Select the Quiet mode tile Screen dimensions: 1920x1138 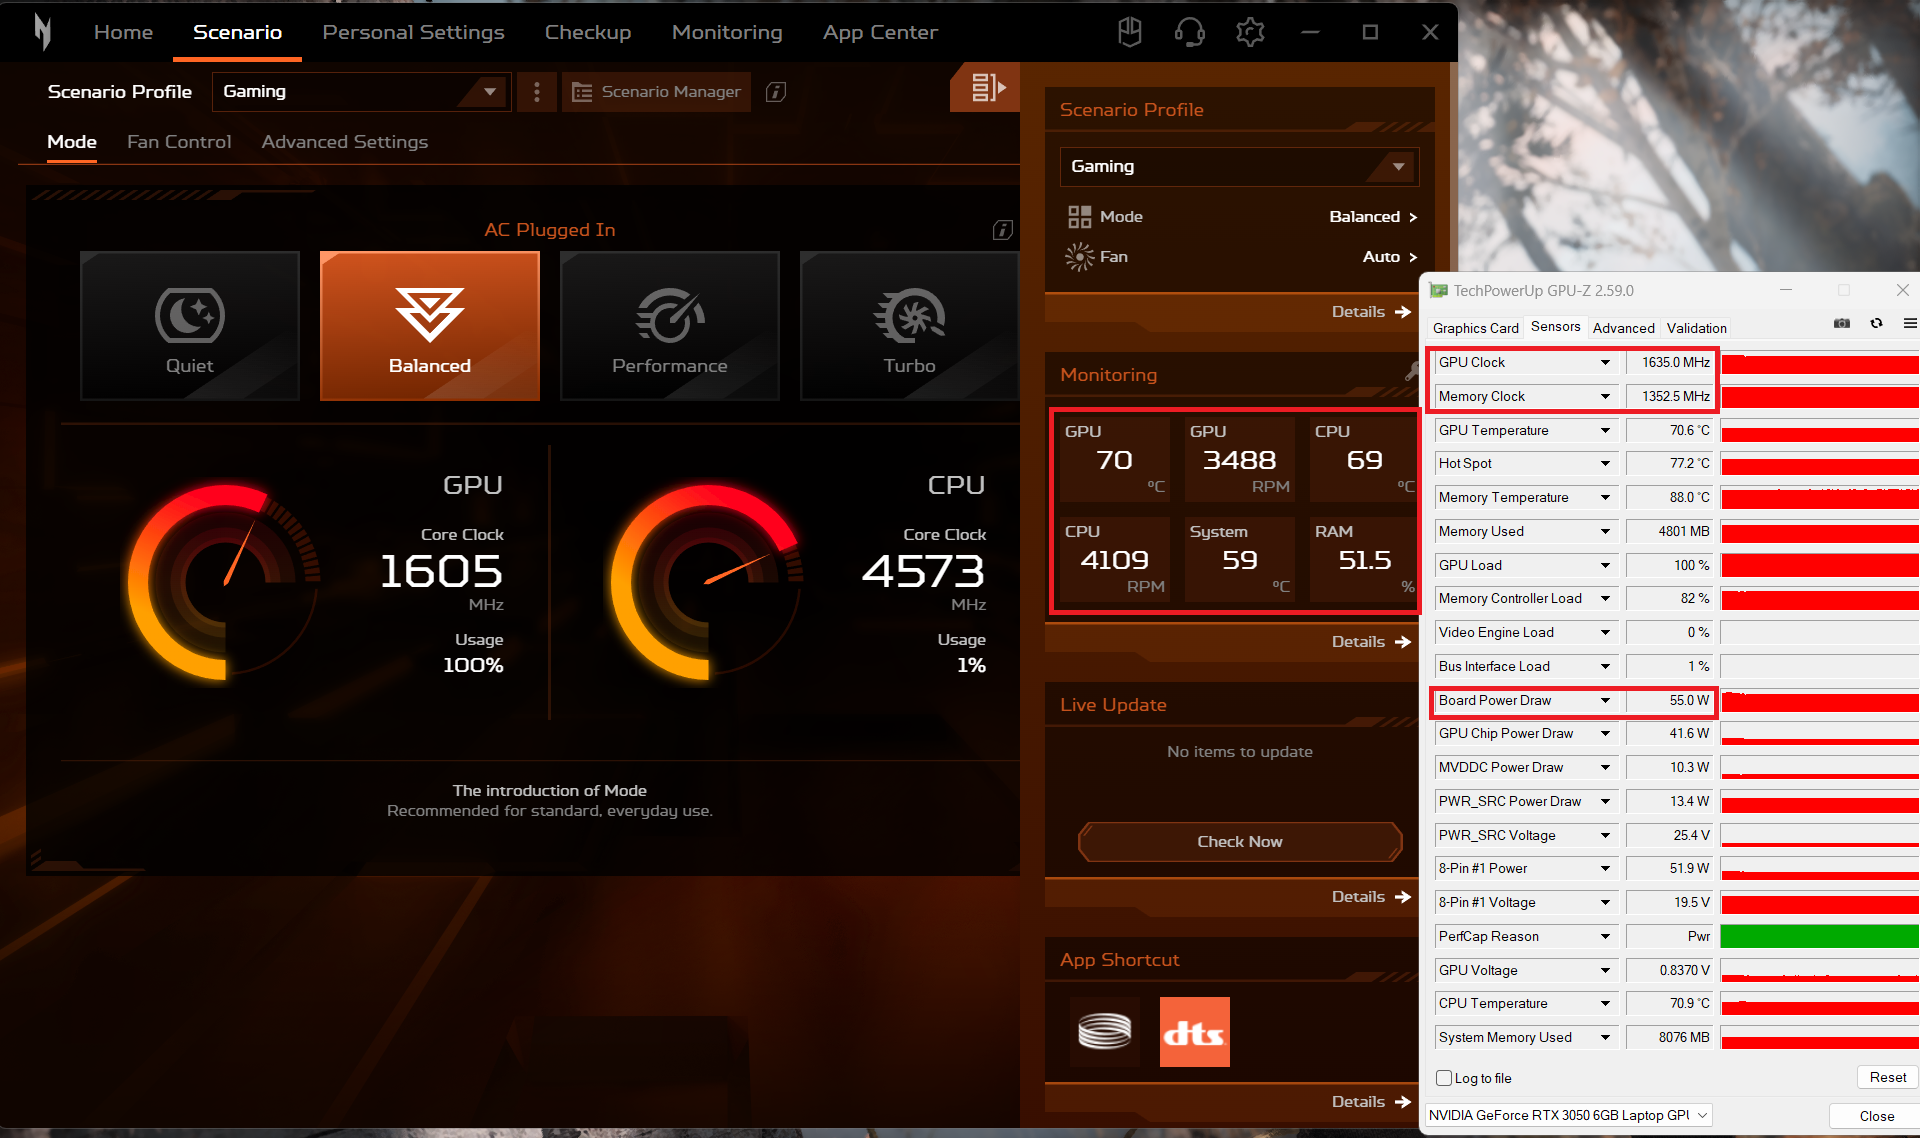coord(190,326)
